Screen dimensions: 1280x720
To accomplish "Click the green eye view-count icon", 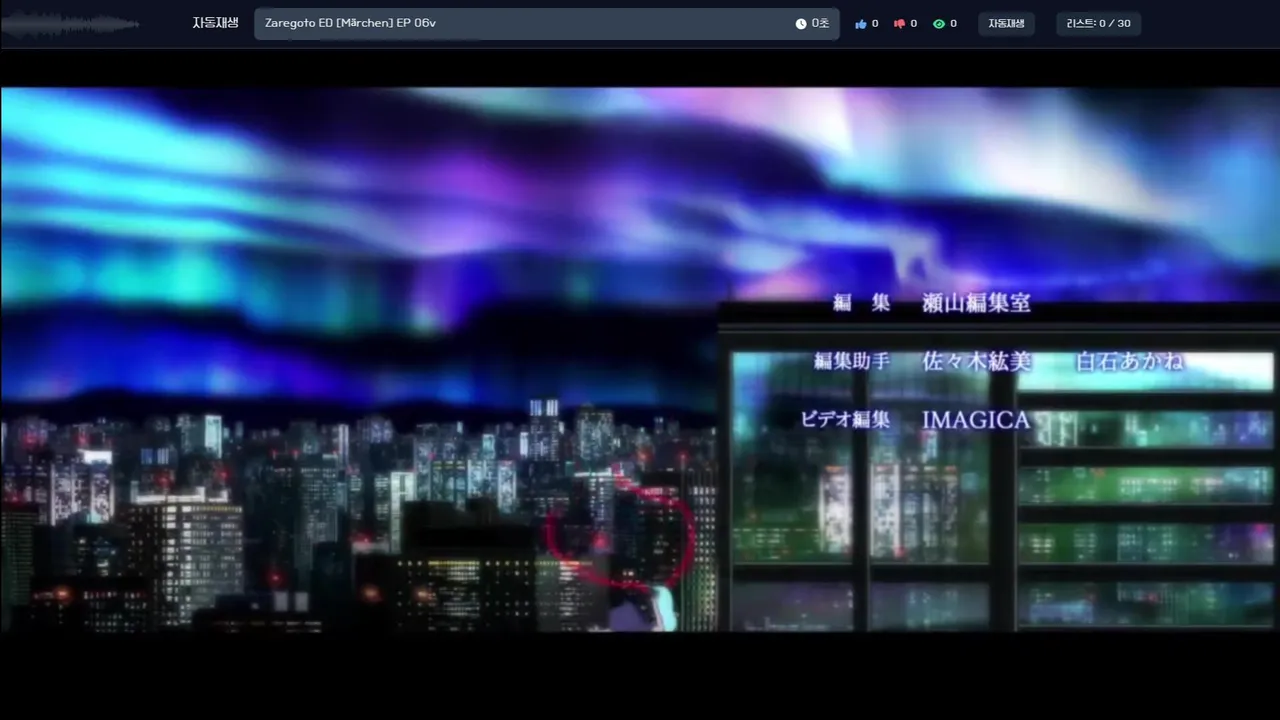I will tap(938, 24).
